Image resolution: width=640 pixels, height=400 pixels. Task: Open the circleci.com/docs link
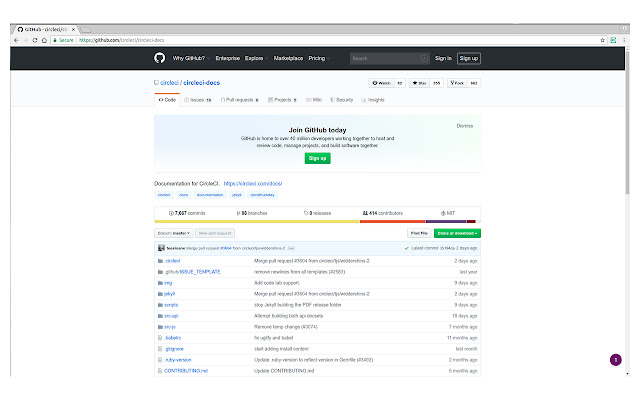(253, 184)
